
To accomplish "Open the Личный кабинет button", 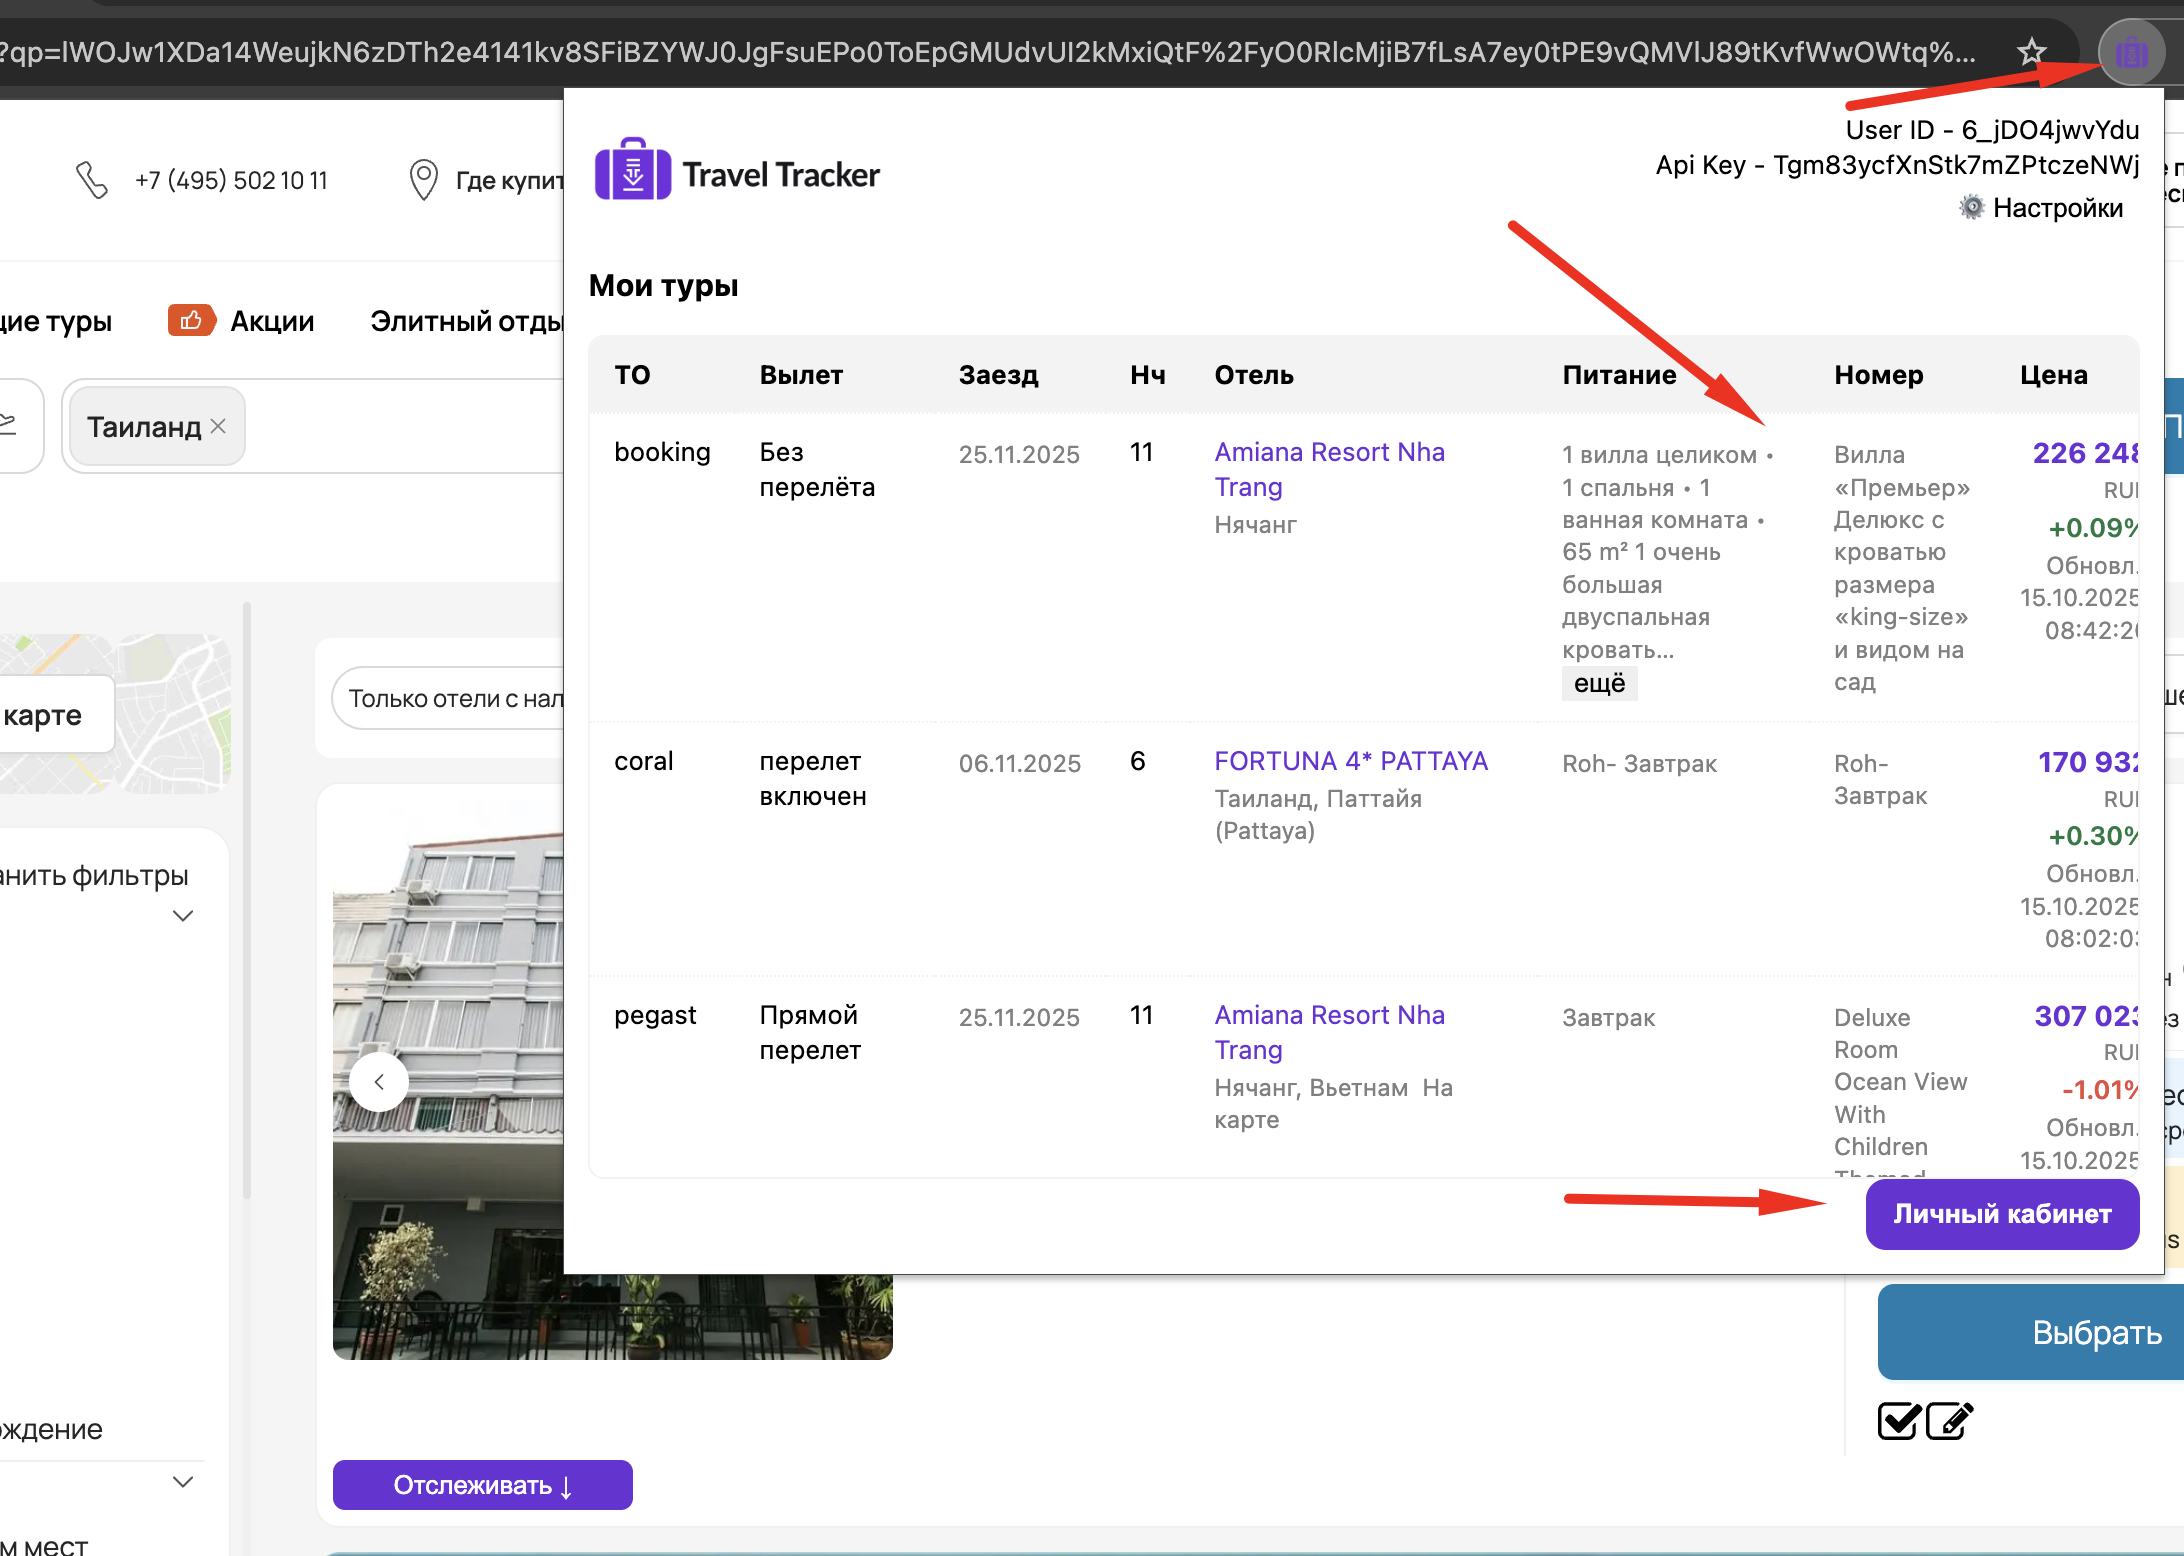I will point(2001,1214).
